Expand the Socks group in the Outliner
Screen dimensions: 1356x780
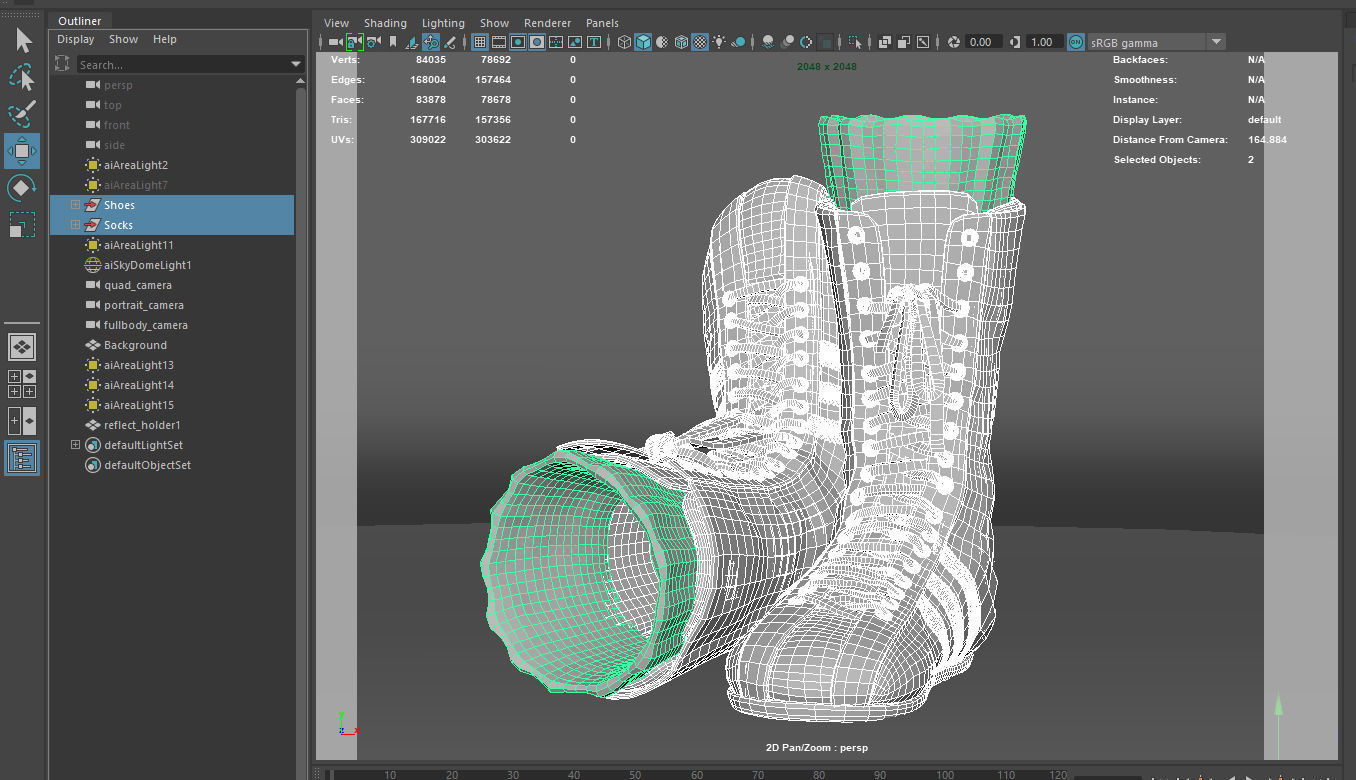pos(75,225)
